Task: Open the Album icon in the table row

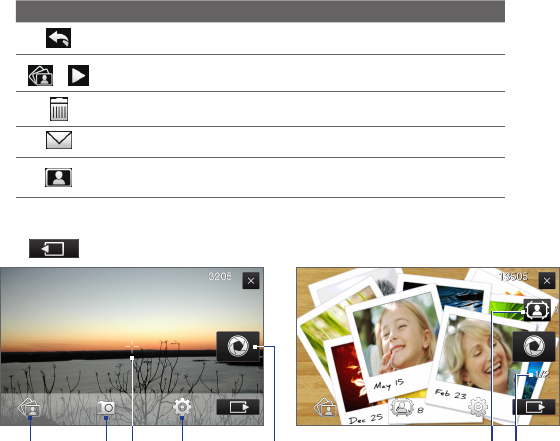Action: (x=40, y=75)
